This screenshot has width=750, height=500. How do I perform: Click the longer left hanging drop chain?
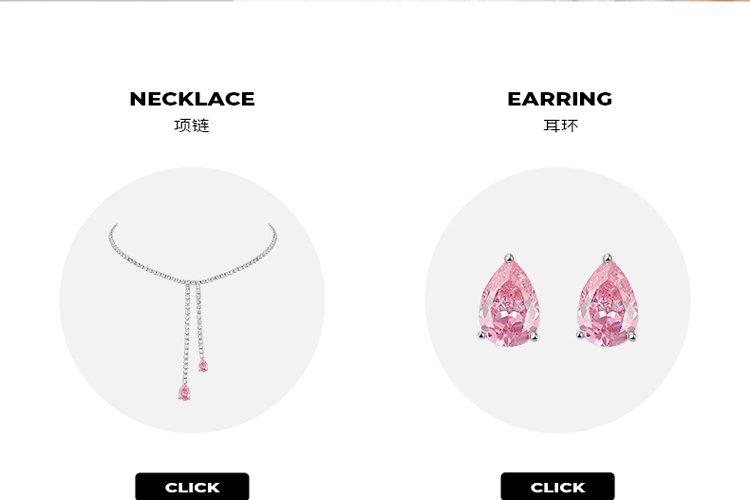(x=186, y=334)
